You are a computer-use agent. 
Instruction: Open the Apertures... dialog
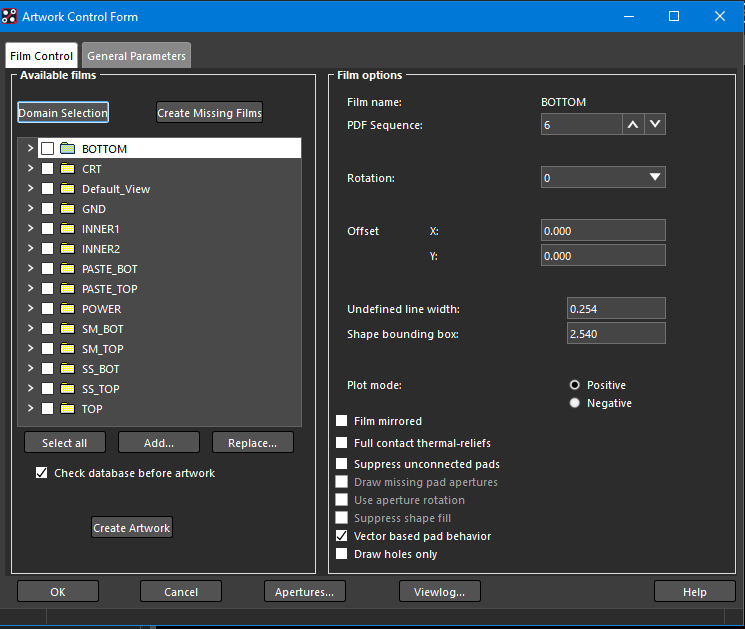[305, 591]
